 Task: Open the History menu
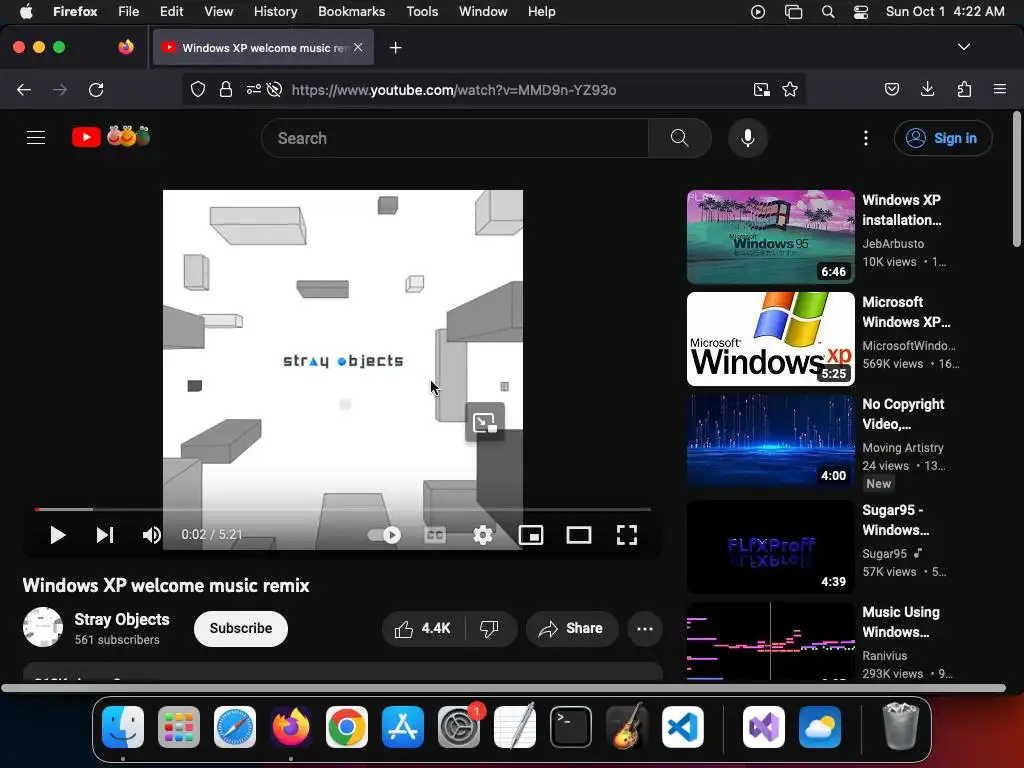point(275,12)
